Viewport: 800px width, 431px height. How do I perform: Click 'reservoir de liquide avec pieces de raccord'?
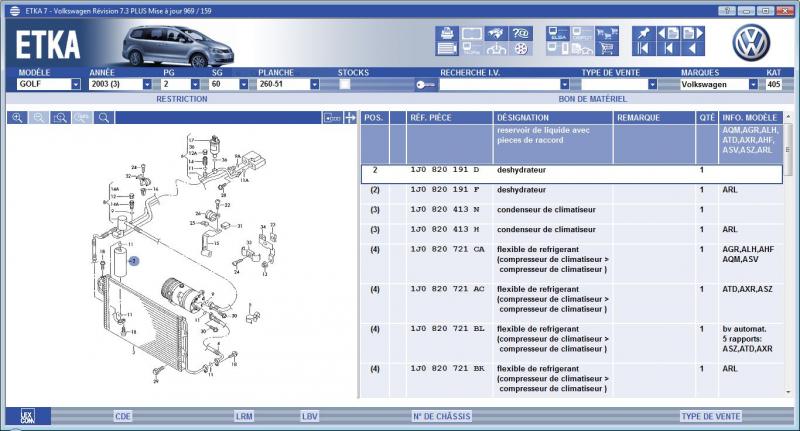[x=543, y=135]
